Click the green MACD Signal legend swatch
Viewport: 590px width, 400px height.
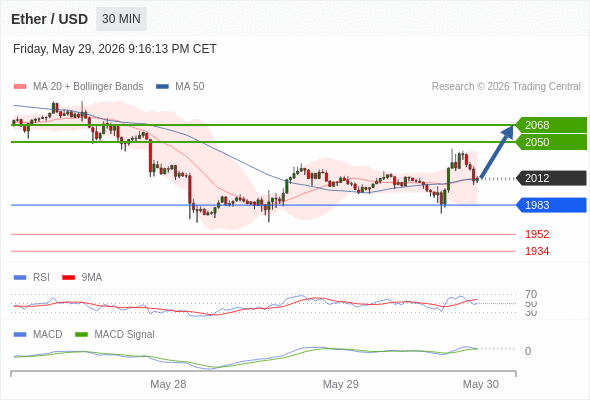point(81,335)
